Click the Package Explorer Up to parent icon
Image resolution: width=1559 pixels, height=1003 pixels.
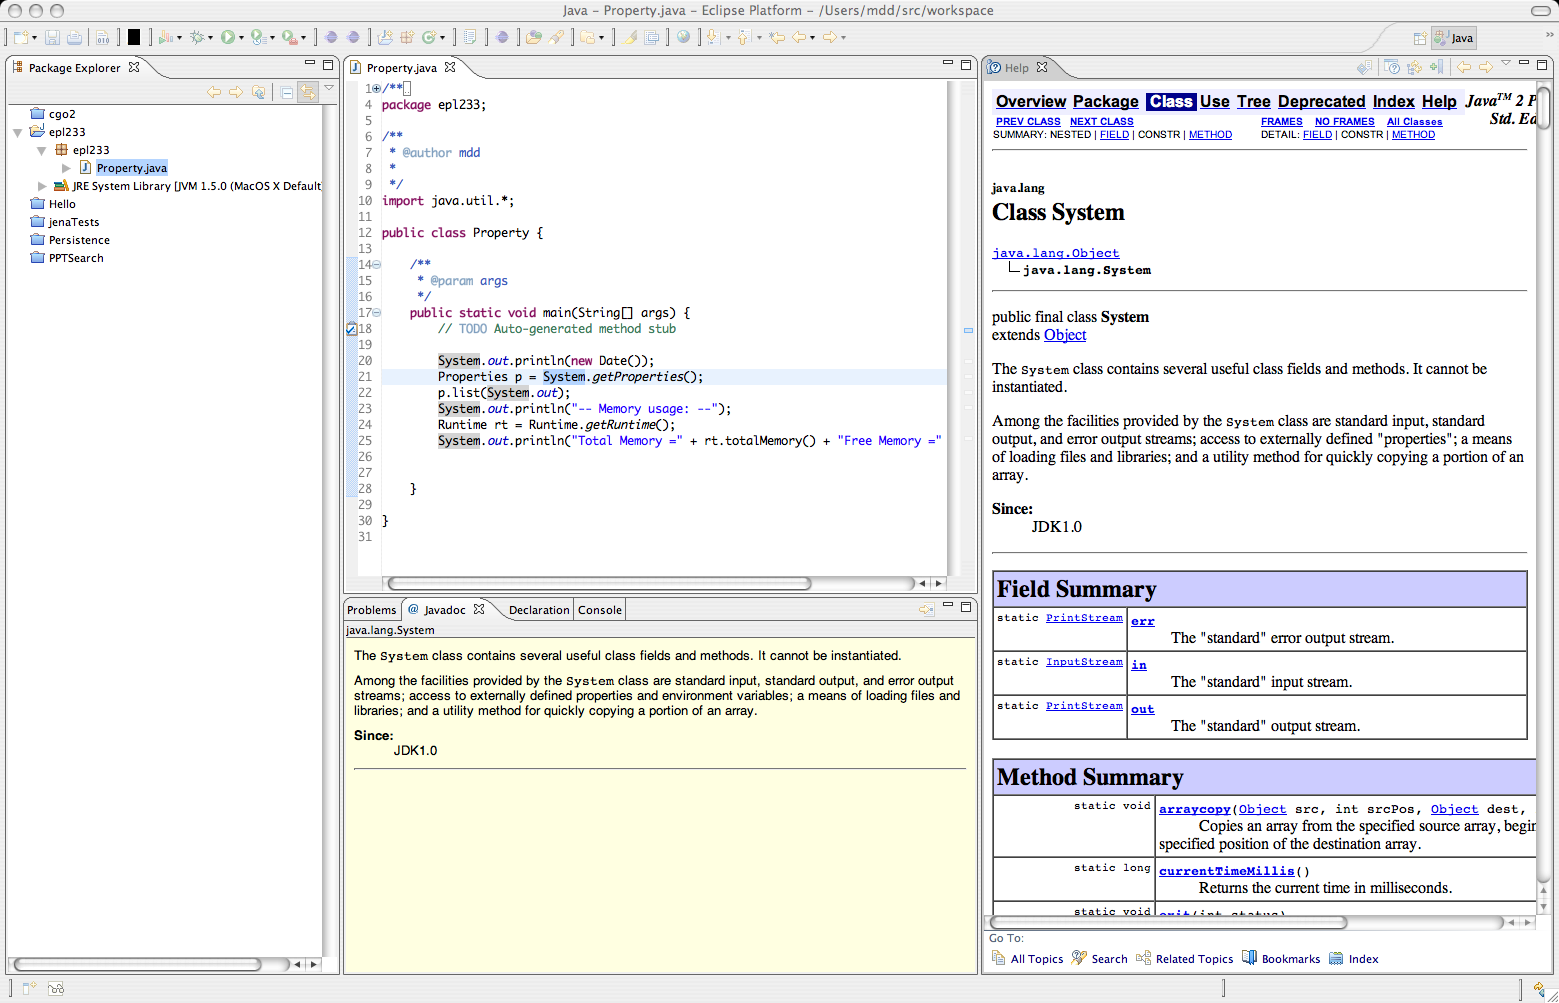coord(258,92)
